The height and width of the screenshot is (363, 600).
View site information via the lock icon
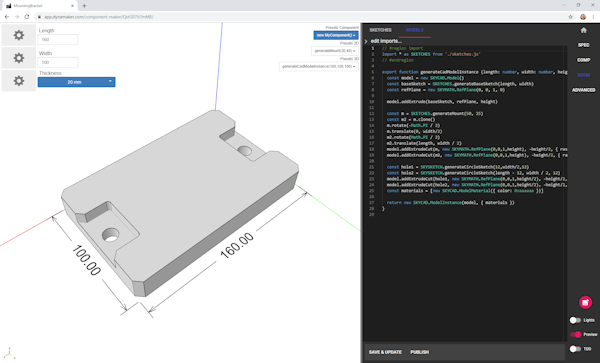point(39,17)
